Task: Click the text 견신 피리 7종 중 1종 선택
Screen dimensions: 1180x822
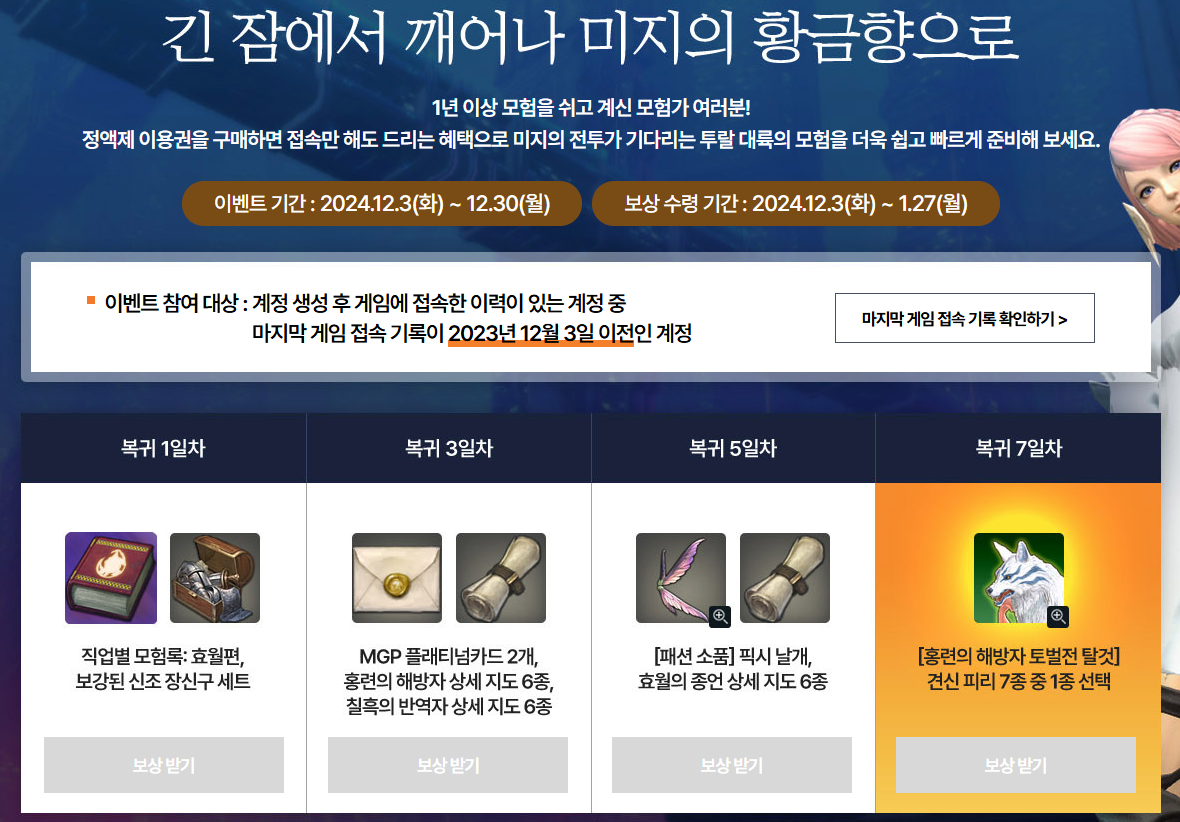Action: [x=1018, y=681]
